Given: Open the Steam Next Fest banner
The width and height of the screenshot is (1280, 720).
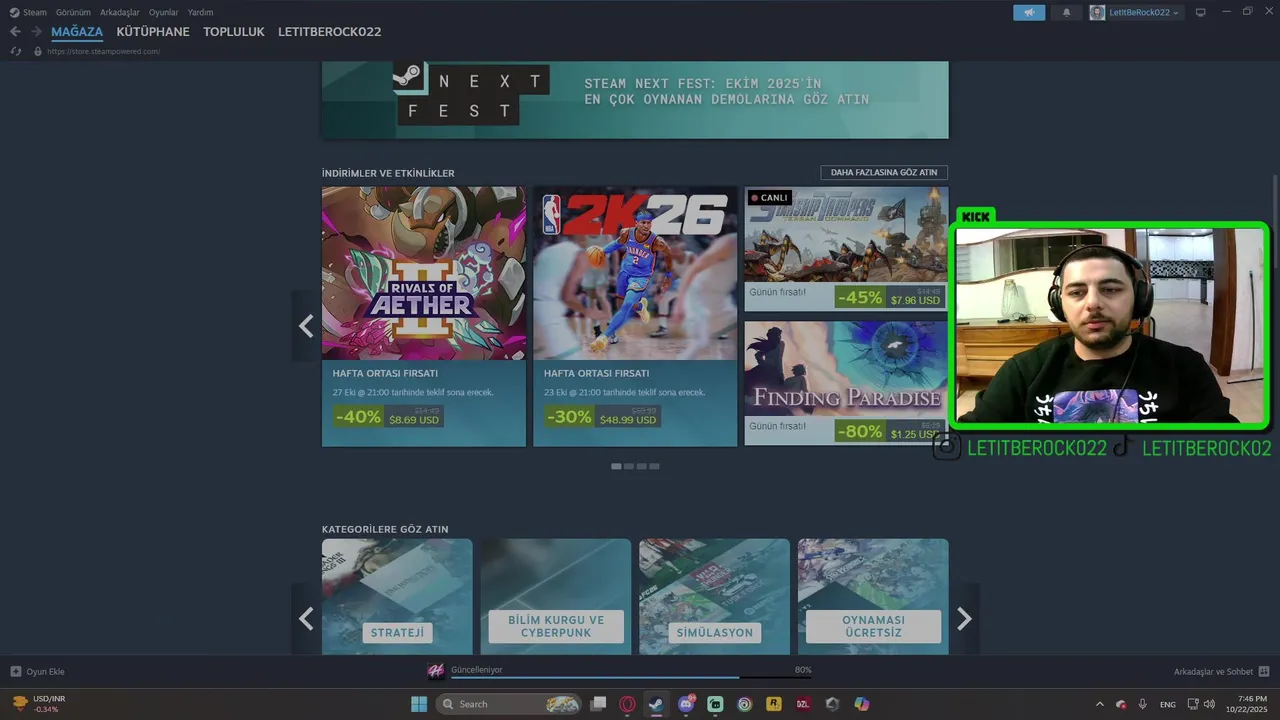Looking at the screenshot, I should point(635,99).
